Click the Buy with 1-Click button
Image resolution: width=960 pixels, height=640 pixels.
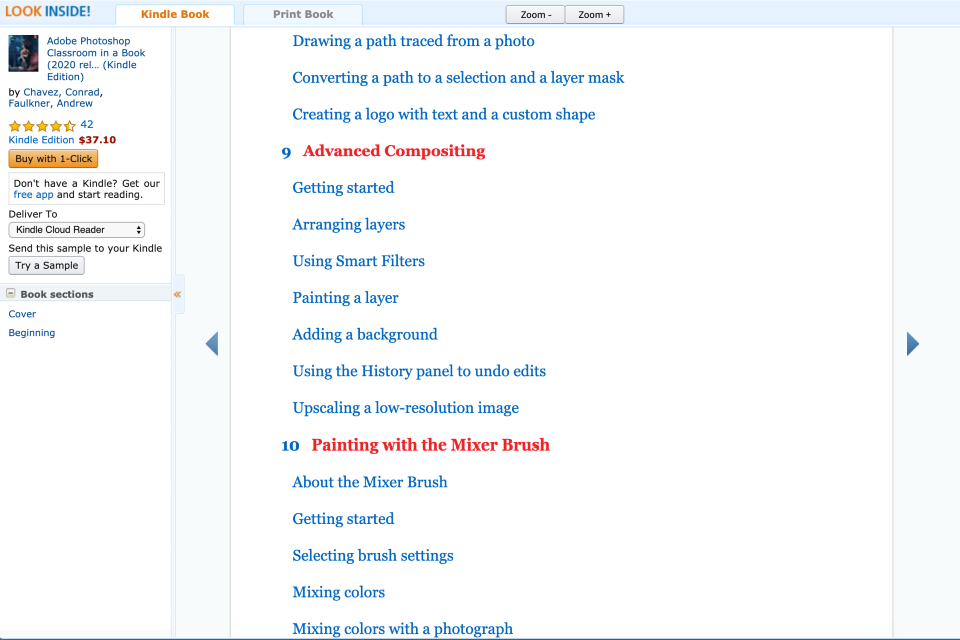coord(53,159)
